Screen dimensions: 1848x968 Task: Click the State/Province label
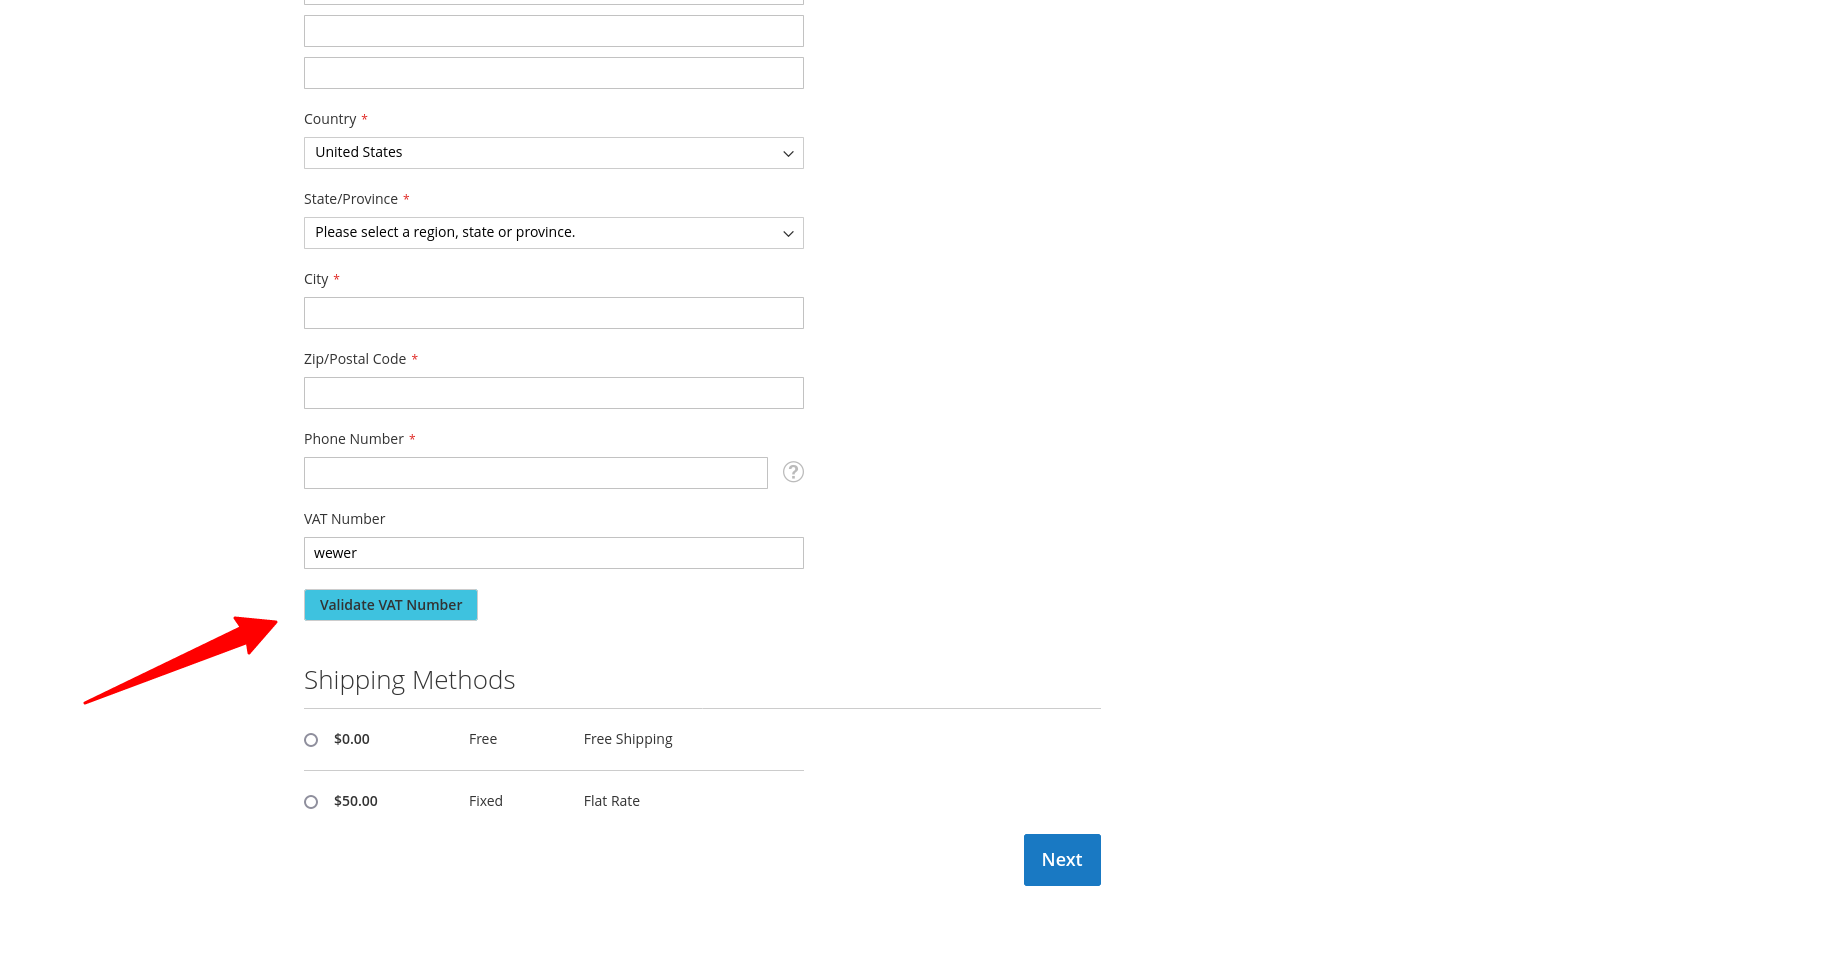(x=351, y=199)
